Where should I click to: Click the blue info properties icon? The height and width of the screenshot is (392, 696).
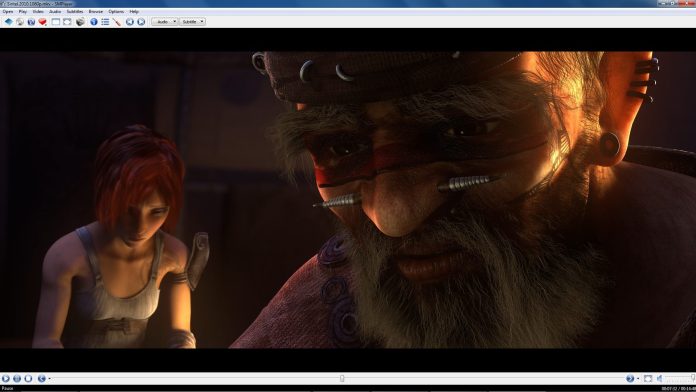pos(94,22)
